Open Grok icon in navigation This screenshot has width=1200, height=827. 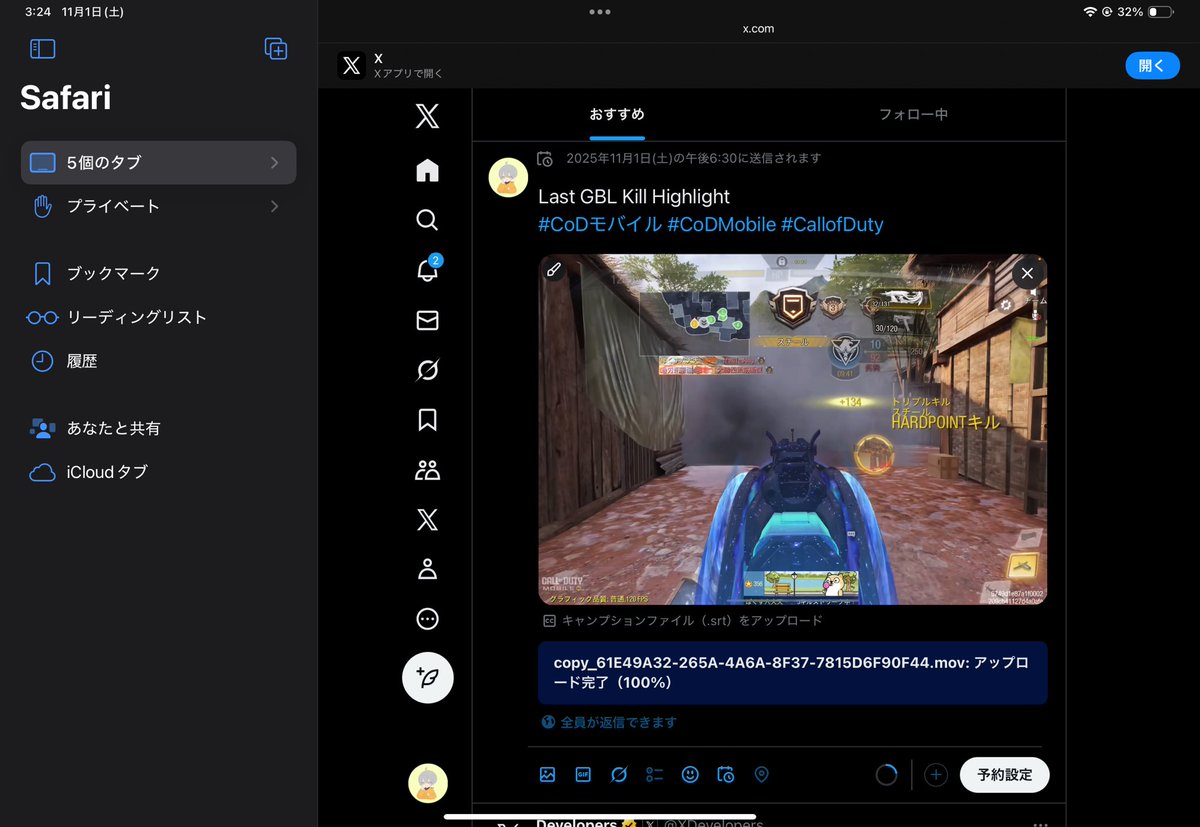click(427, 370)
